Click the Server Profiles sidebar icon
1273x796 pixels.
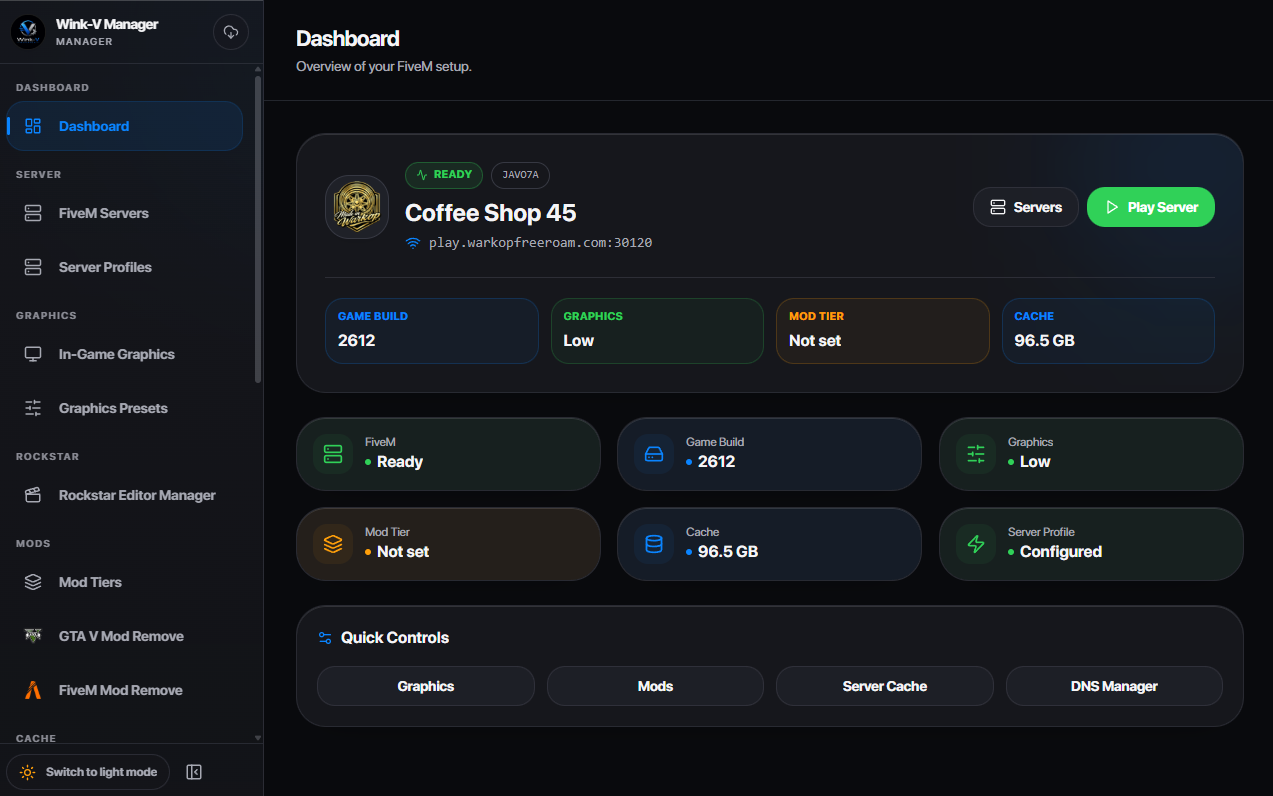(33, 267)
